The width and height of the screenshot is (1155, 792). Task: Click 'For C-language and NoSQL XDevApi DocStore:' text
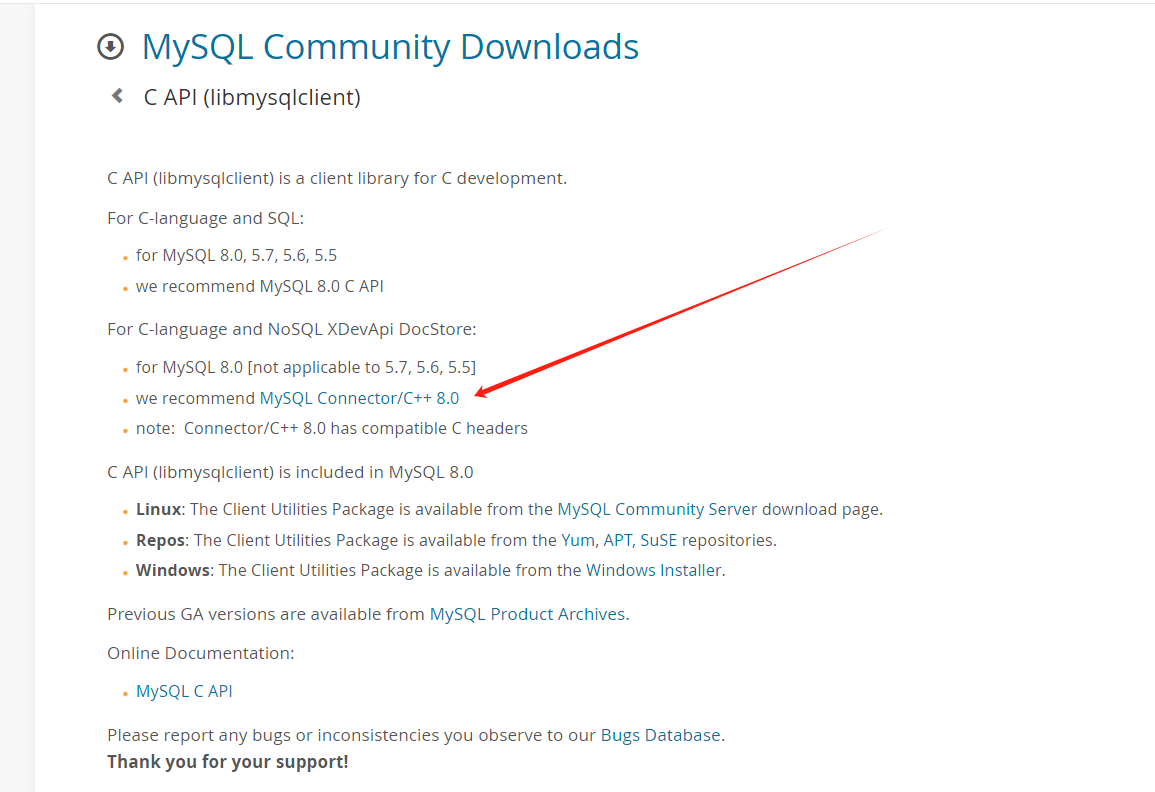pyautogui.click(x=292, y=329)
